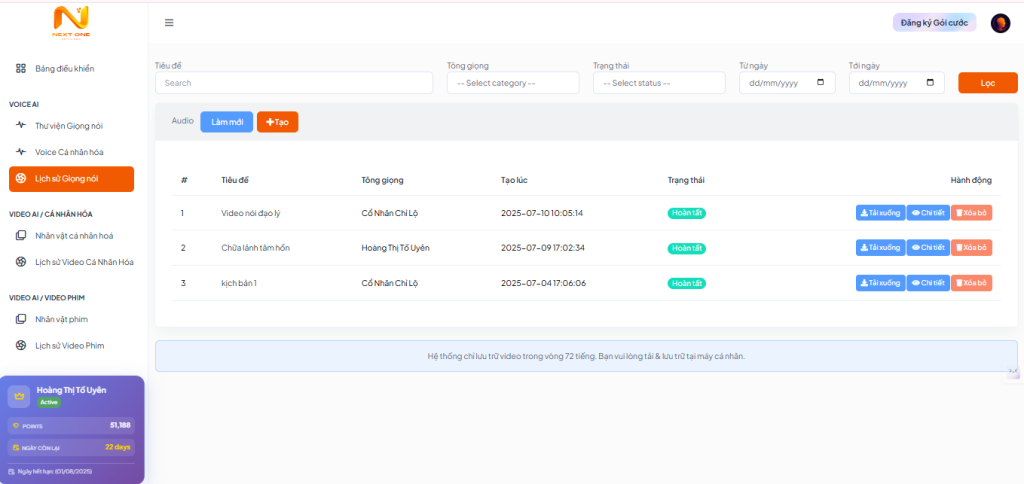Open the Trạng thái status dropdown
1024x484 pixels.
pyautogui.click(x=658, y=83)
